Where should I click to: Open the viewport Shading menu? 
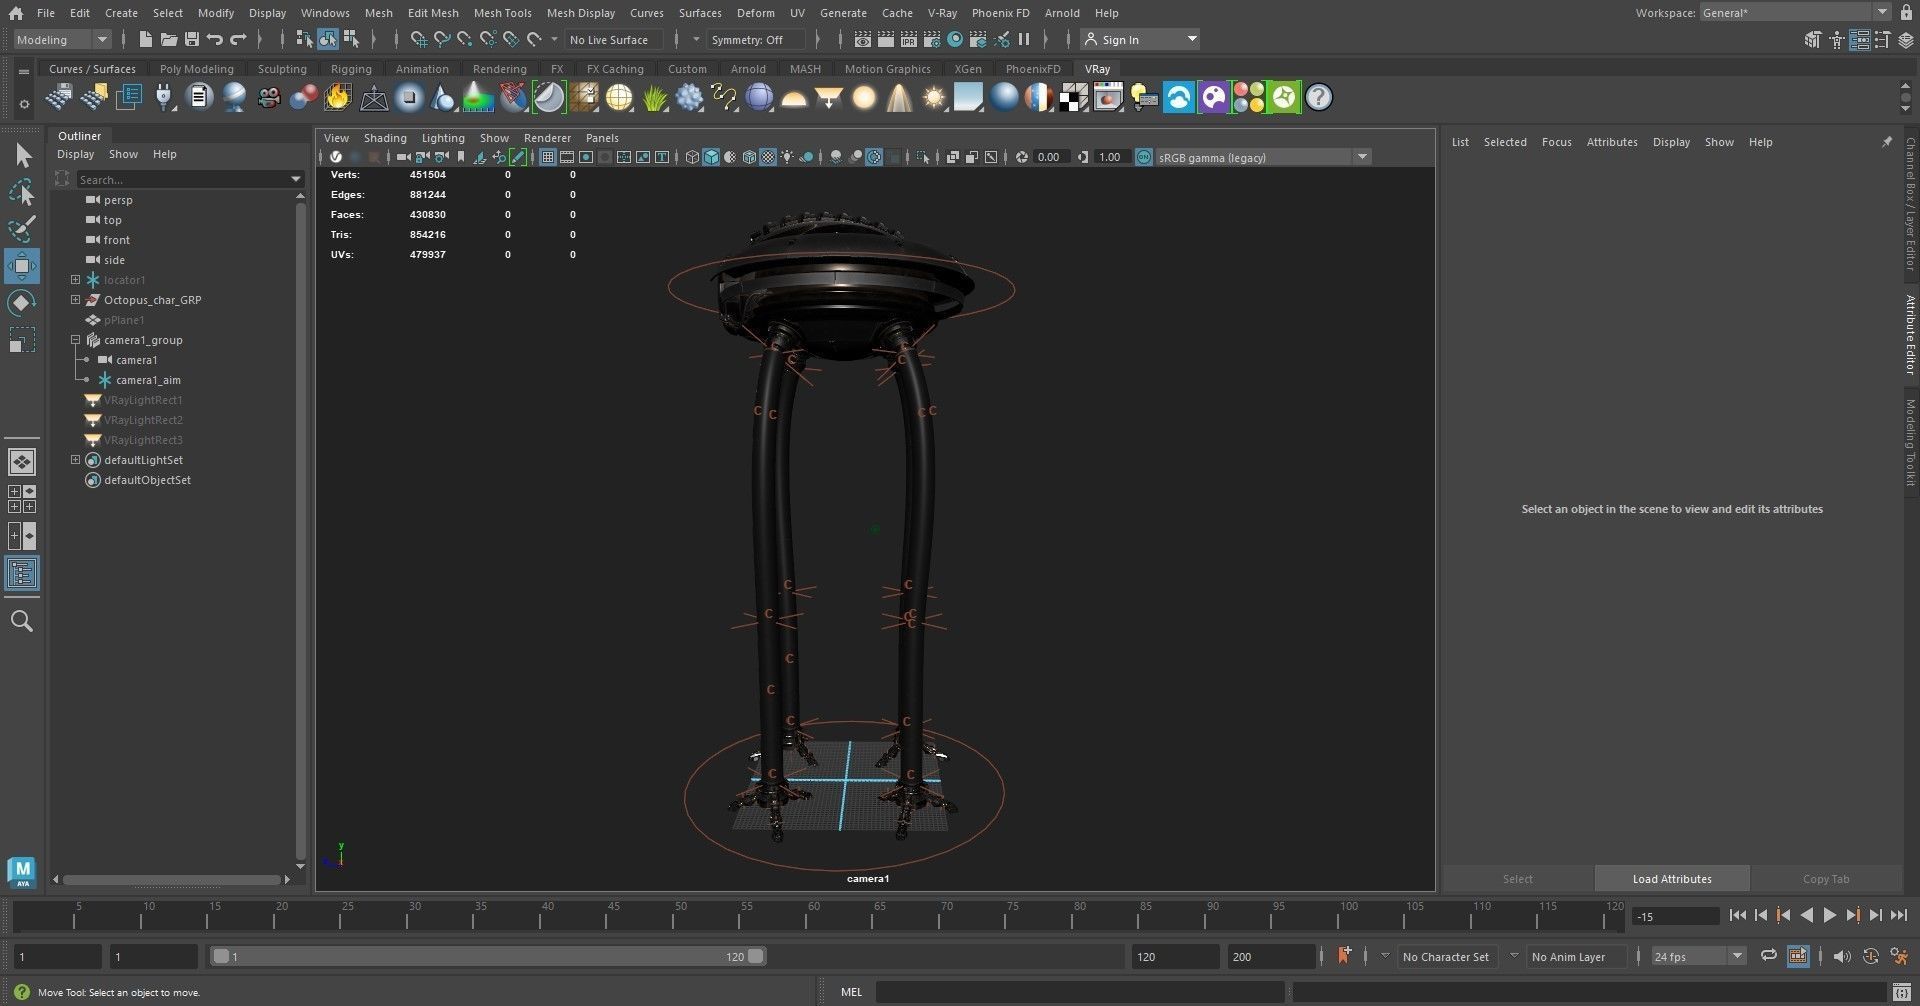pyautogui.click(x=385, y=138)
